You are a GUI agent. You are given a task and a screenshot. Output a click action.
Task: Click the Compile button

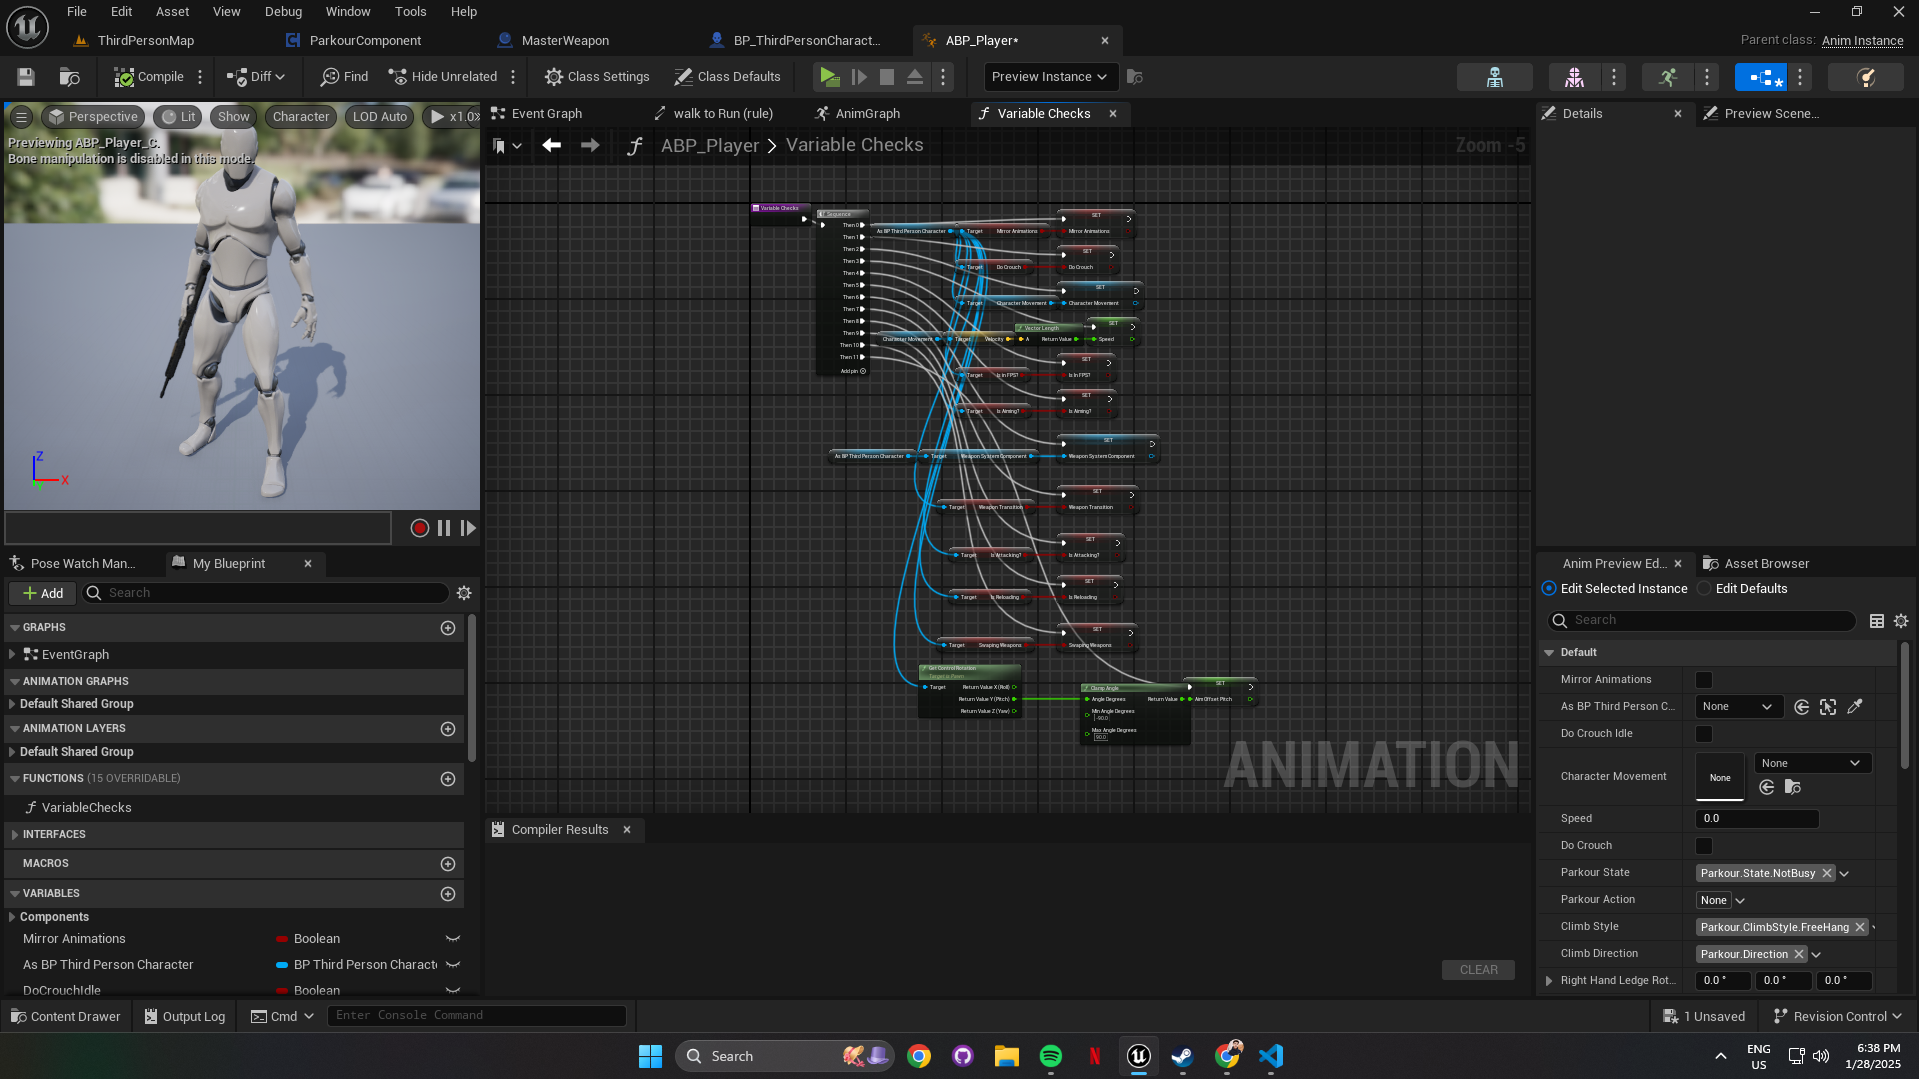pyautogui.click(x=149, y=77)
